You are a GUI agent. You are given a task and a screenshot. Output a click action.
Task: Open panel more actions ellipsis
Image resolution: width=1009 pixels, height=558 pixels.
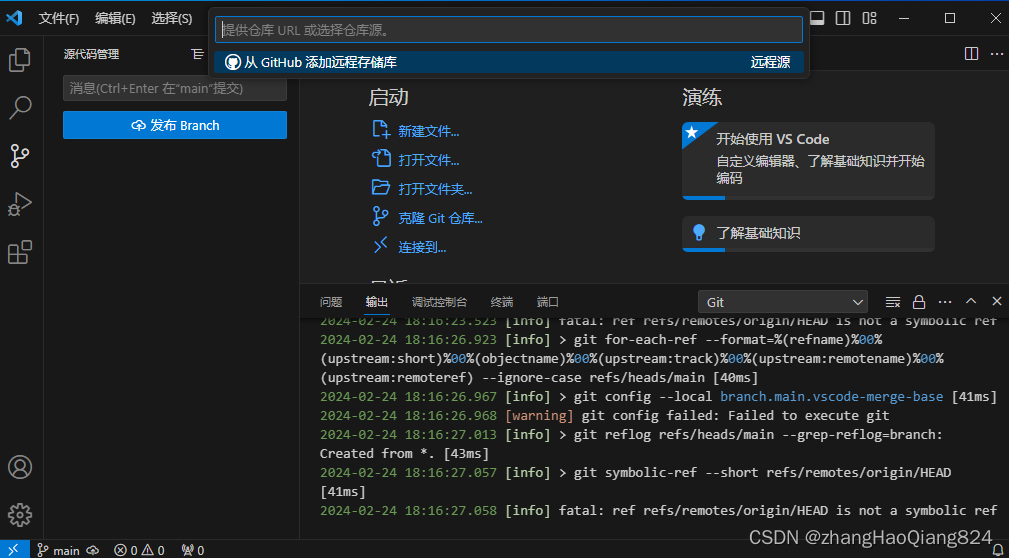coord(945,302)
